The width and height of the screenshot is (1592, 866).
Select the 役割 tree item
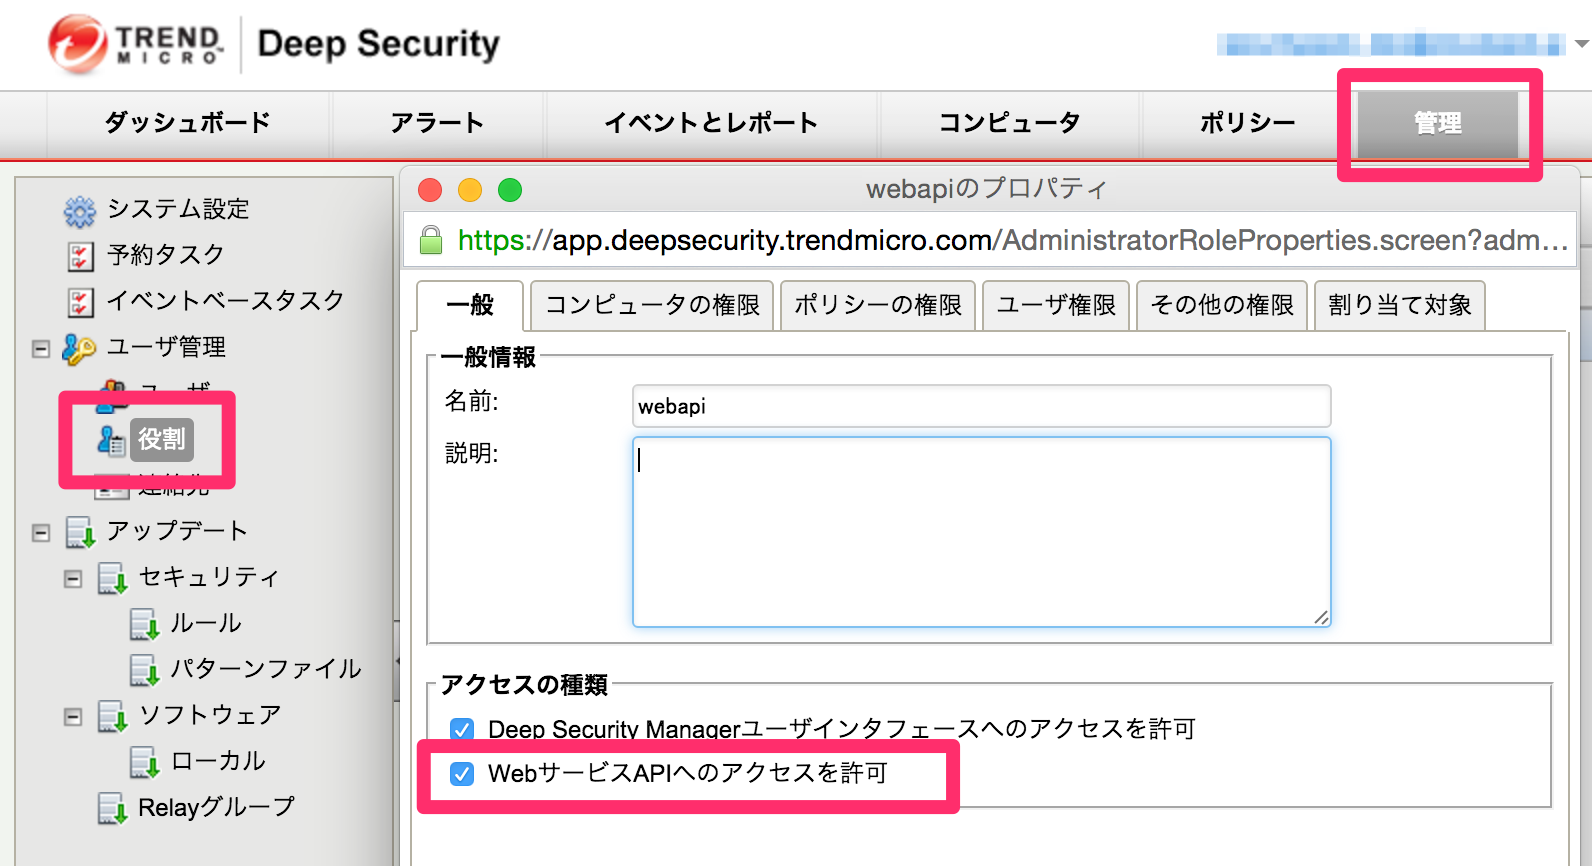point(162,440)
